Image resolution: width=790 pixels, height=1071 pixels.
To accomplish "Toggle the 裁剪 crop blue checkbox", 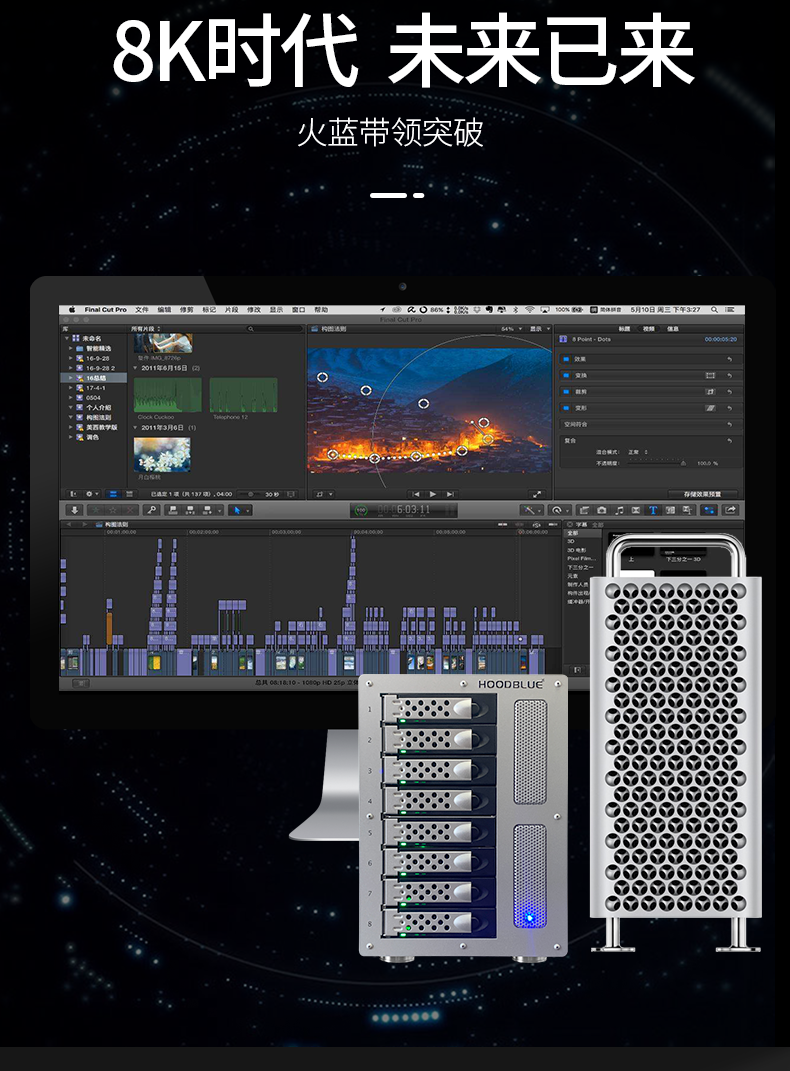I will (566, 392).
